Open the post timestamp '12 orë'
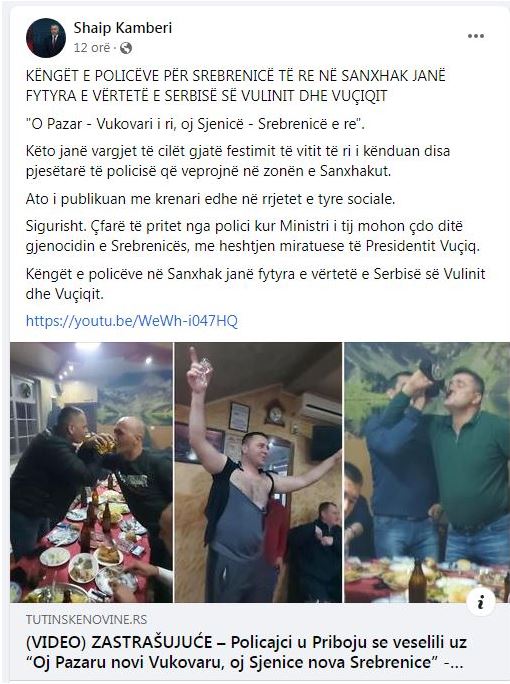The image size is (510, 684). 92,48
